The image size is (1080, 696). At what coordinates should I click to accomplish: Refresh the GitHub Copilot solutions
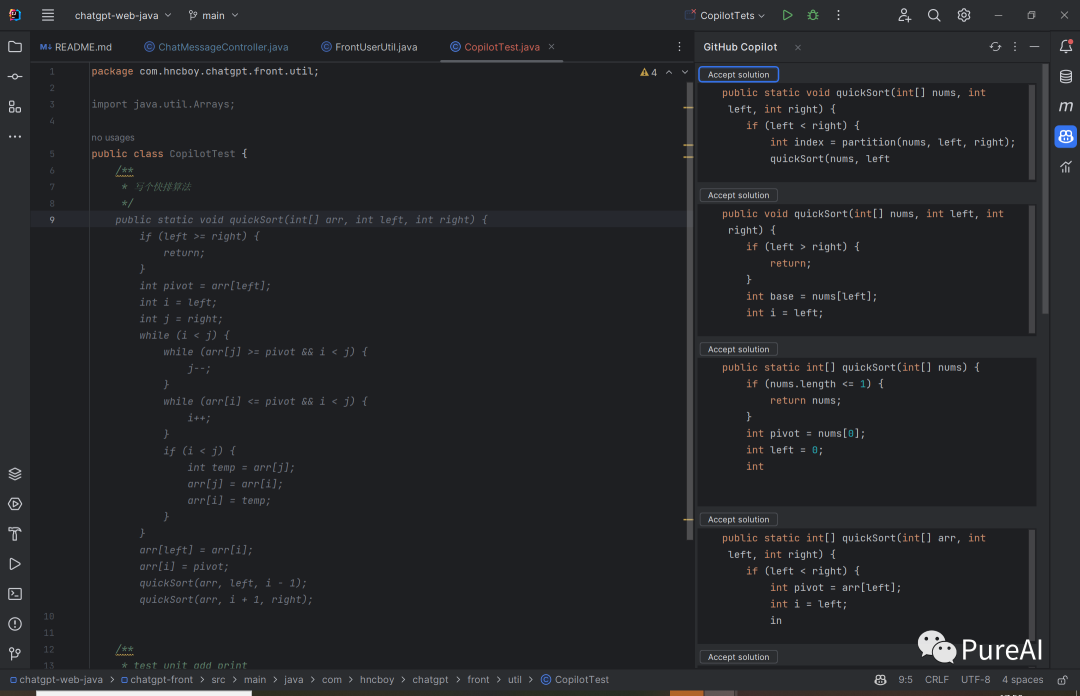point(995,47)
